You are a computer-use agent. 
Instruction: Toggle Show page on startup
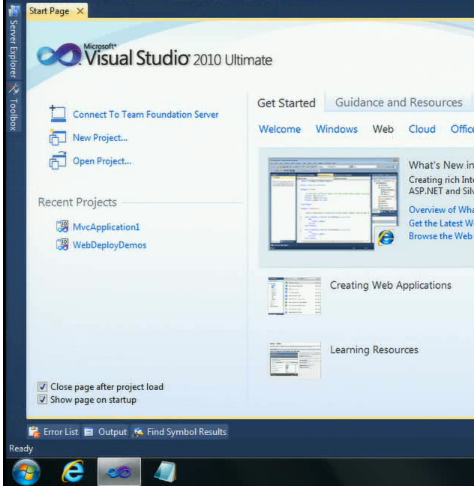click(42, 399)
